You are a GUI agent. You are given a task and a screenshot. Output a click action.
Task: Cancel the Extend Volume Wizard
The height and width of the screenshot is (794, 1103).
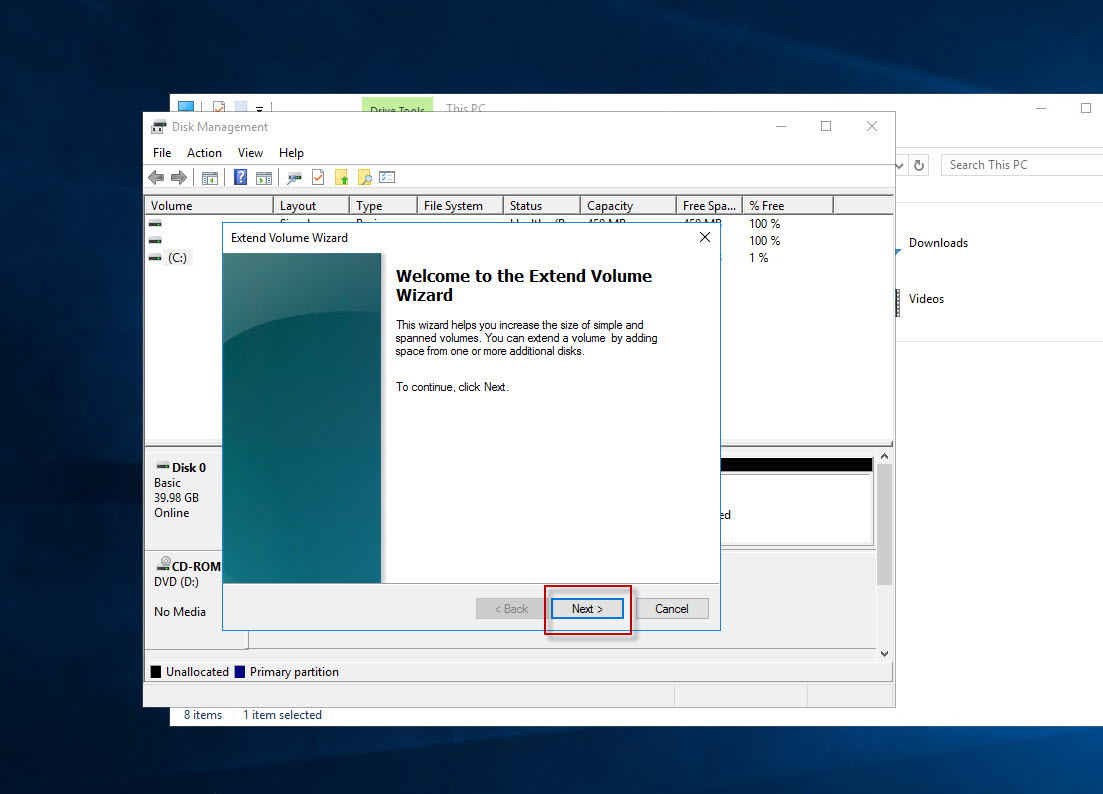tap(672, 609)
